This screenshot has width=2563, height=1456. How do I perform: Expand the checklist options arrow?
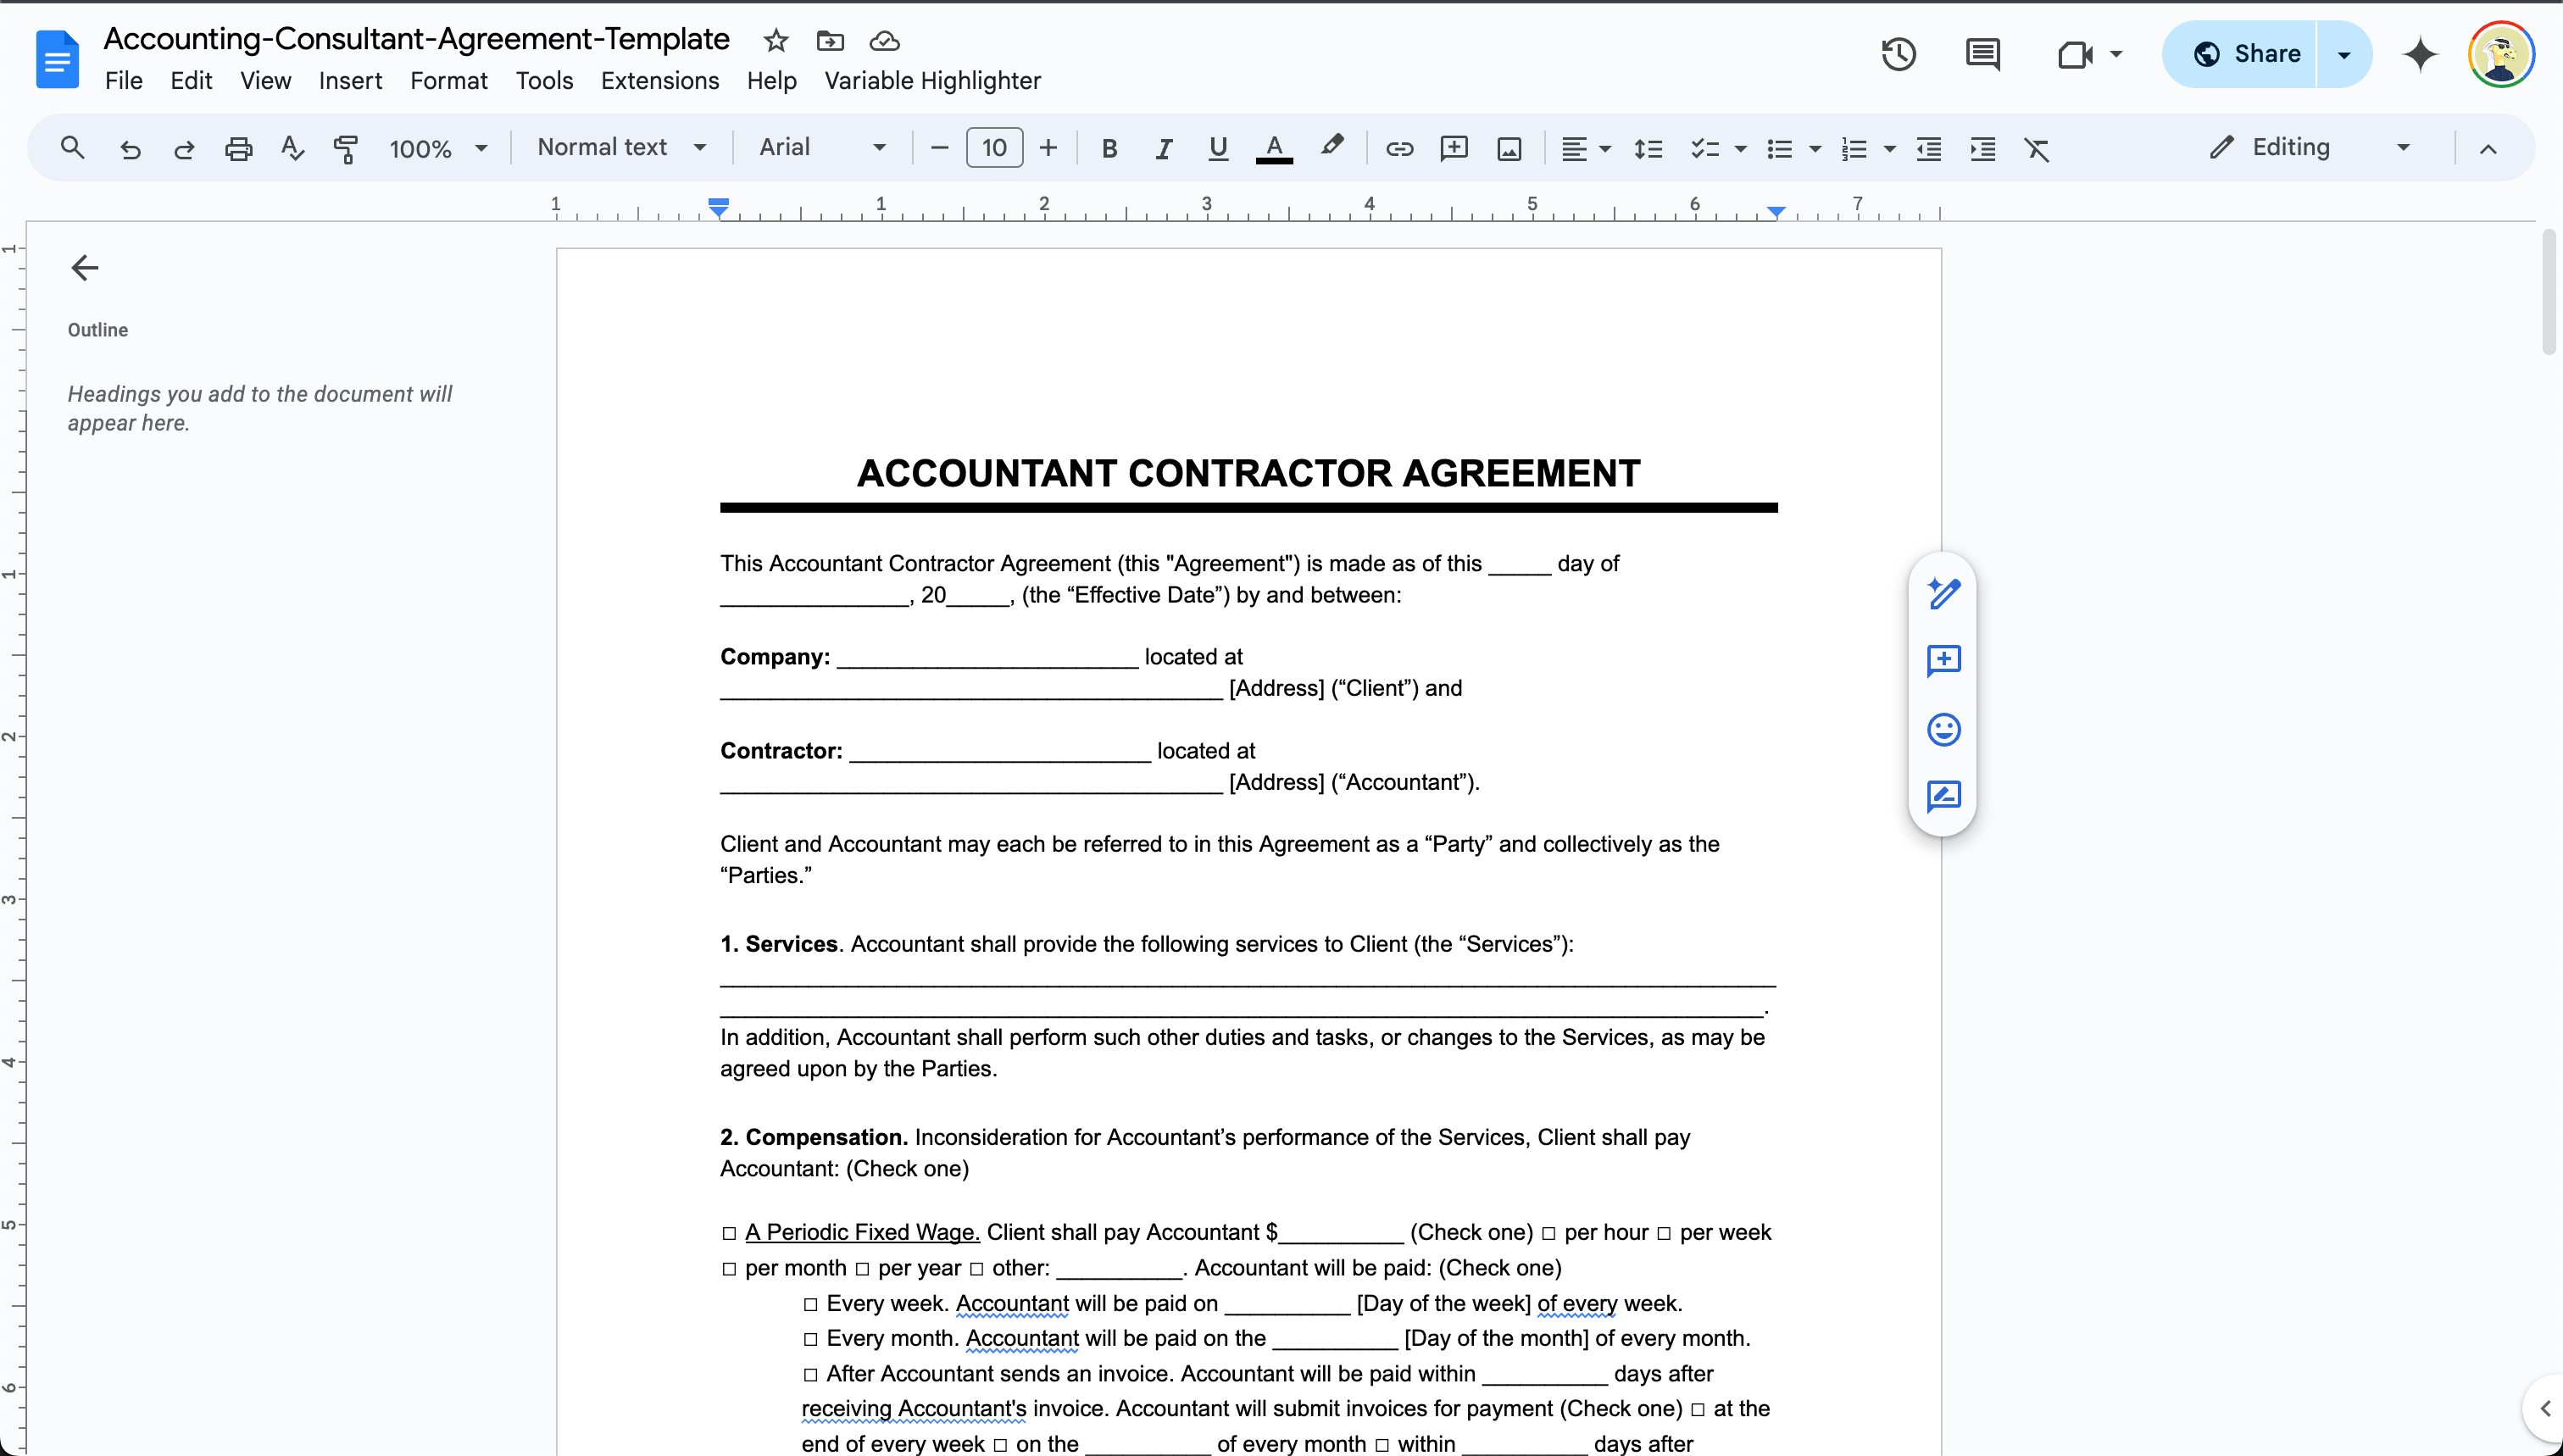(1740, 149)
